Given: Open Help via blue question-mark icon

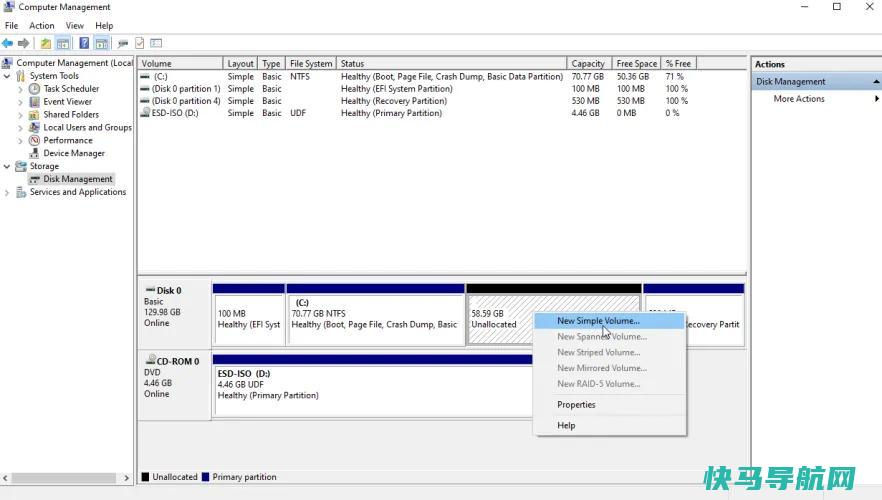Looking at the screenshot, I should (x=84, y=43).
